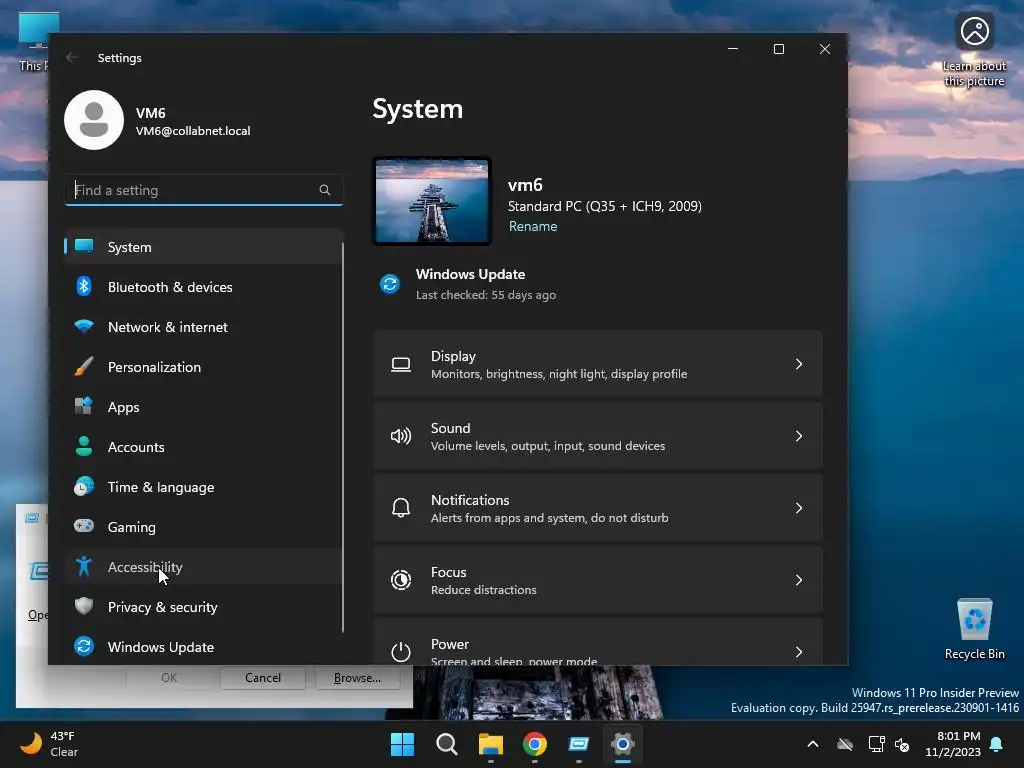Click the Gaming controller icon in sidebar
This screenshot has height=768, width=1024.
coord(84,526)
